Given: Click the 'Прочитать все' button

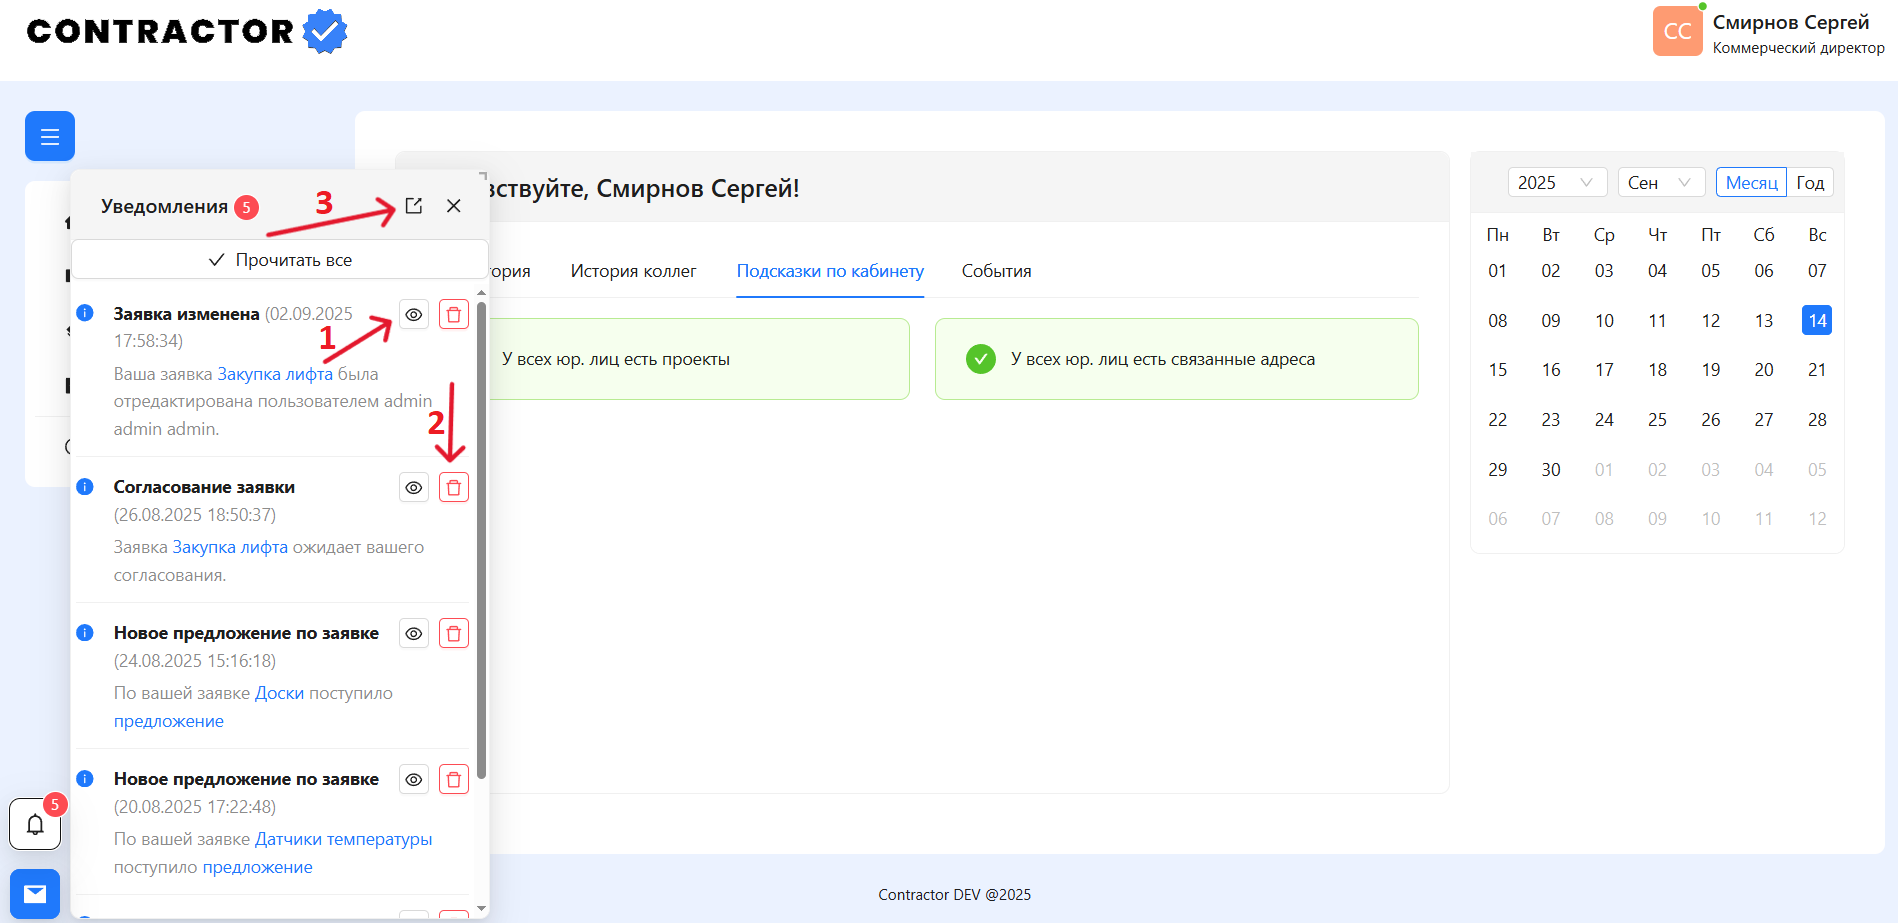Looking at the screenshot, I should (280, 260).
